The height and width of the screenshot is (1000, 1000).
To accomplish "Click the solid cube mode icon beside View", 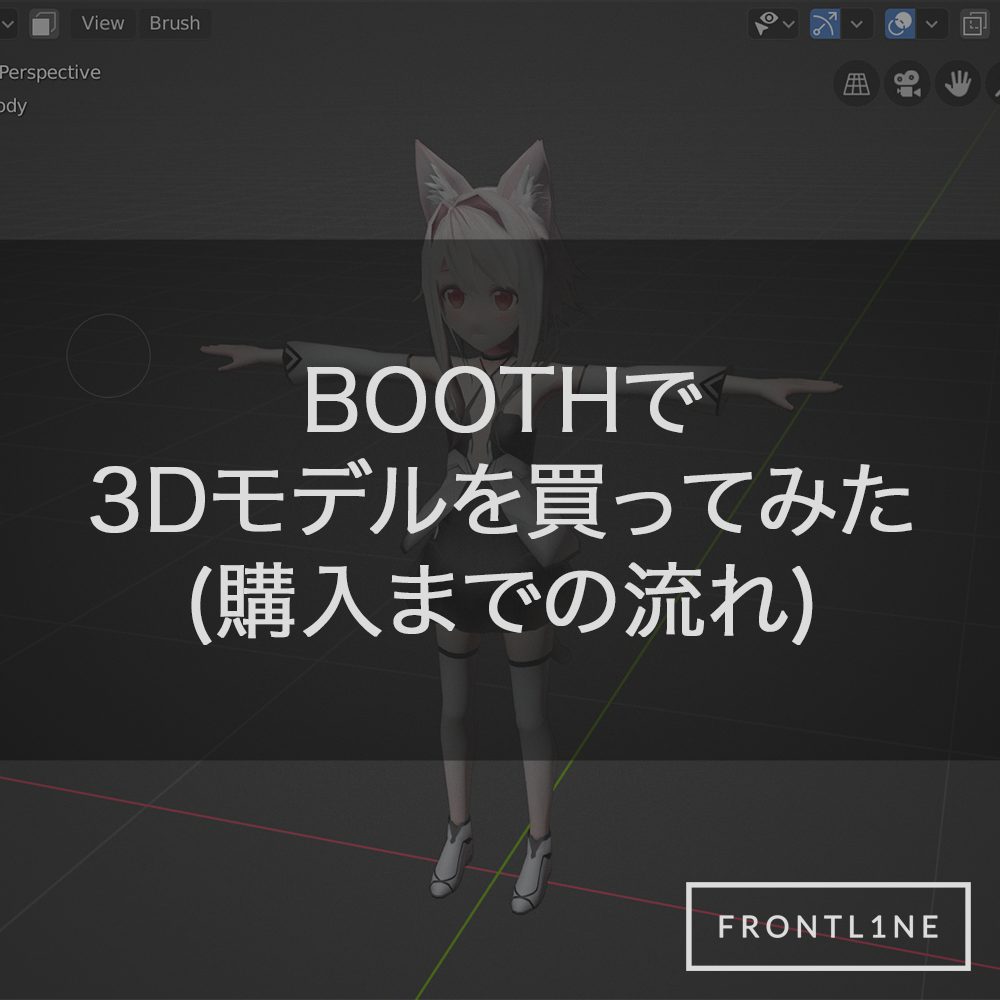I will 43,24.
